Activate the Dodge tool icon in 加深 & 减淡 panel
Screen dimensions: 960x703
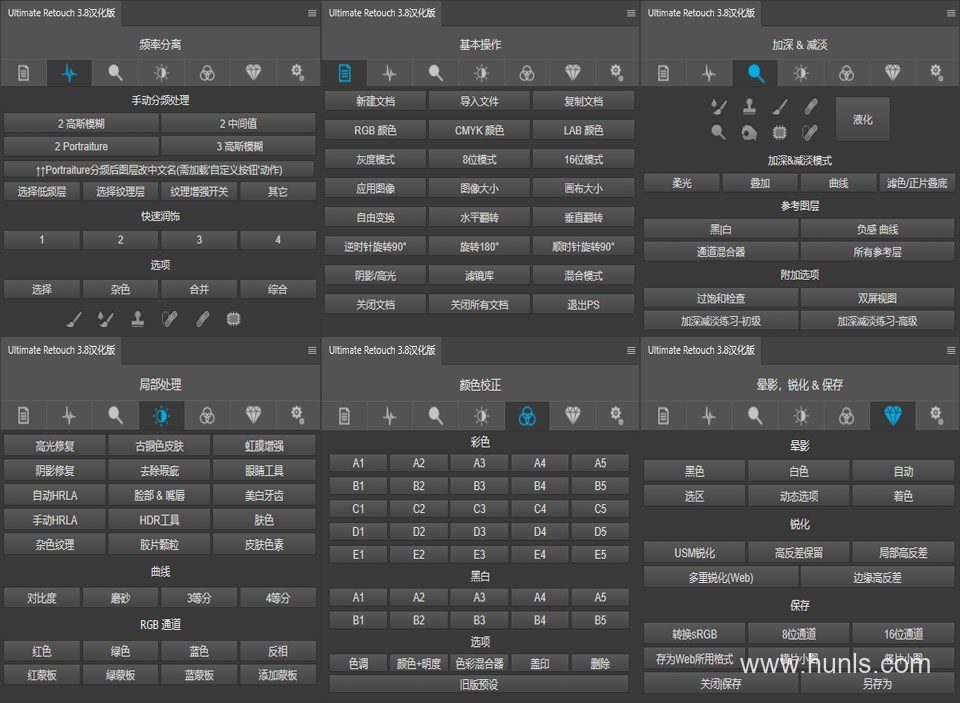[x=719, y=132]
